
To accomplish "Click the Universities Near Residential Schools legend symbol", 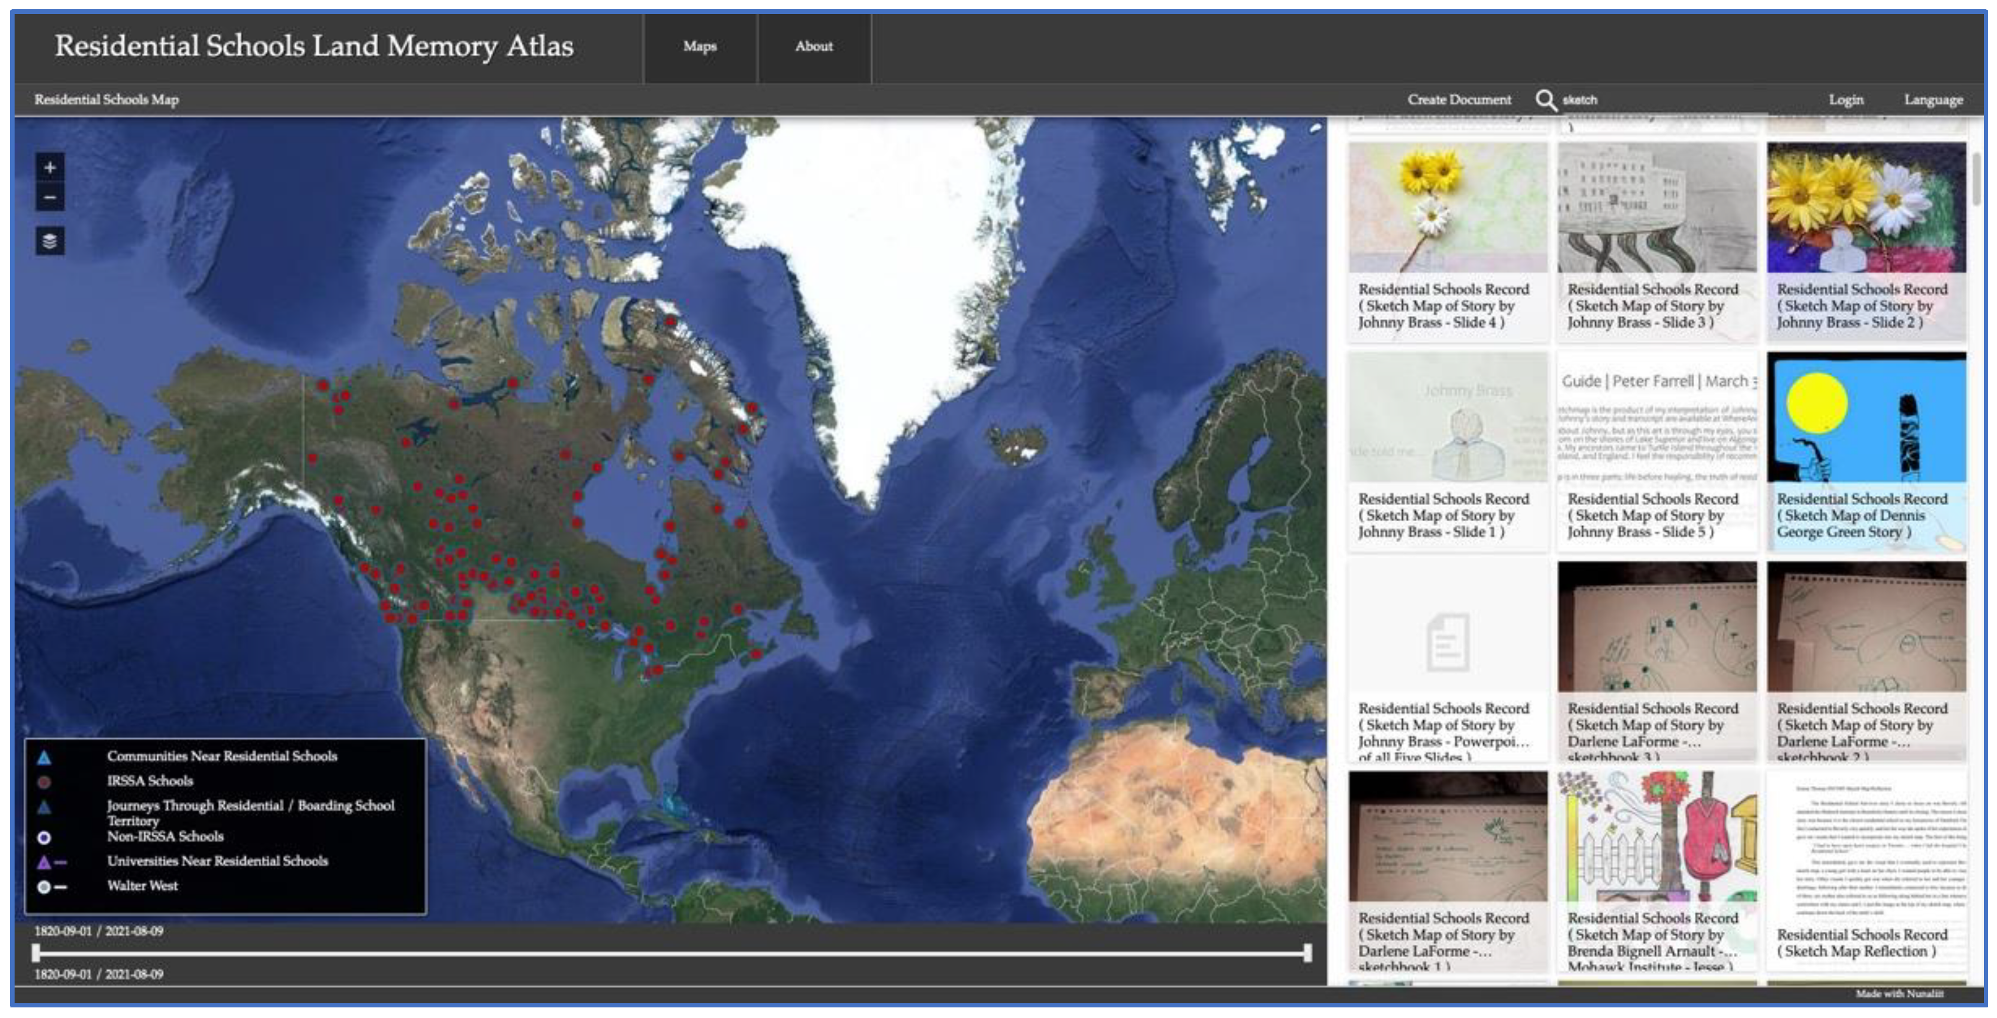I will pos(51,862).
